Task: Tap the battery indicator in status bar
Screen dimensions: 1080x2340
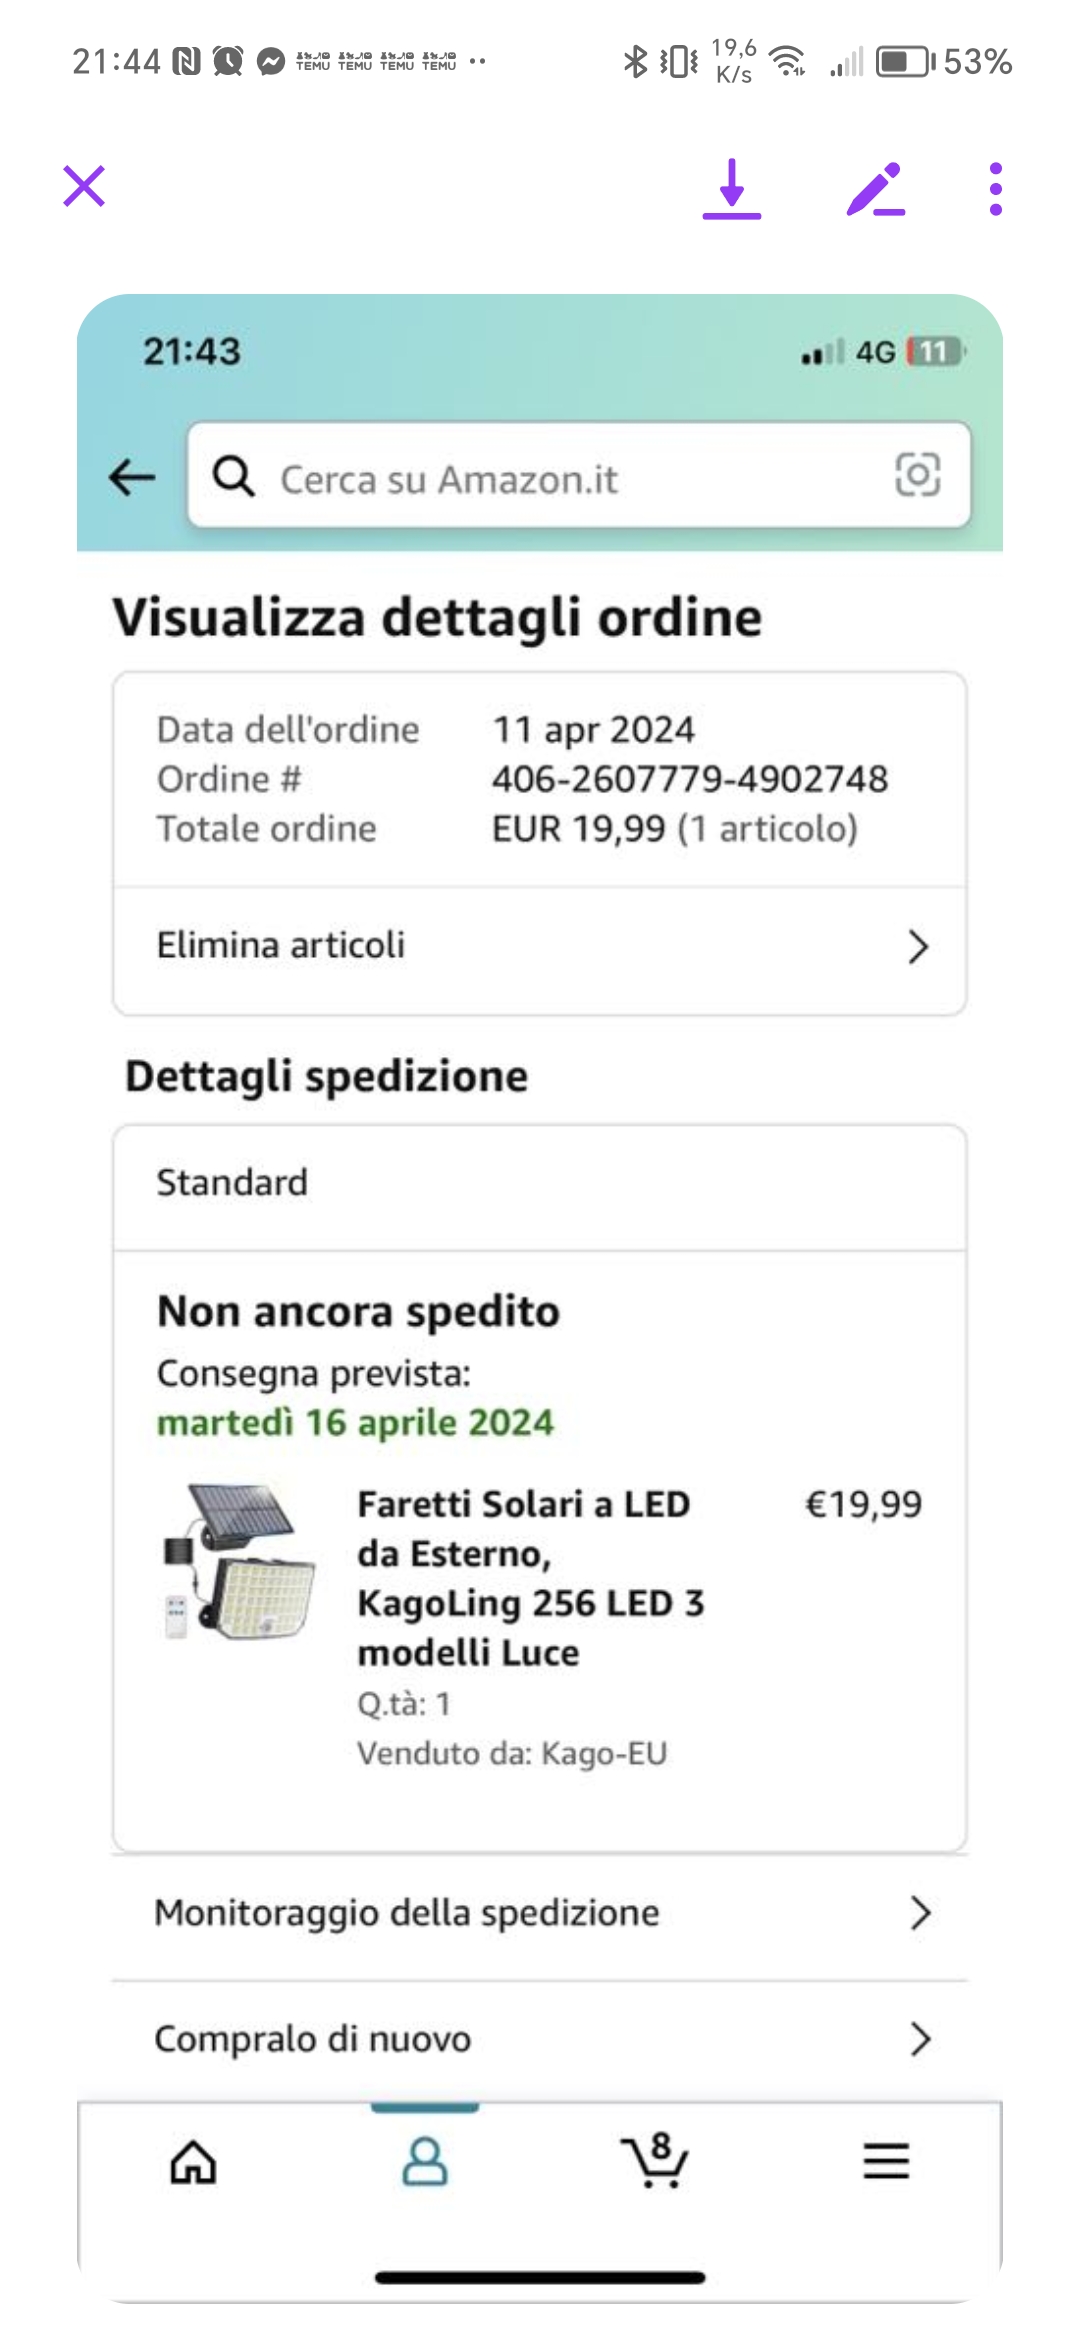Action: (904, 62)
